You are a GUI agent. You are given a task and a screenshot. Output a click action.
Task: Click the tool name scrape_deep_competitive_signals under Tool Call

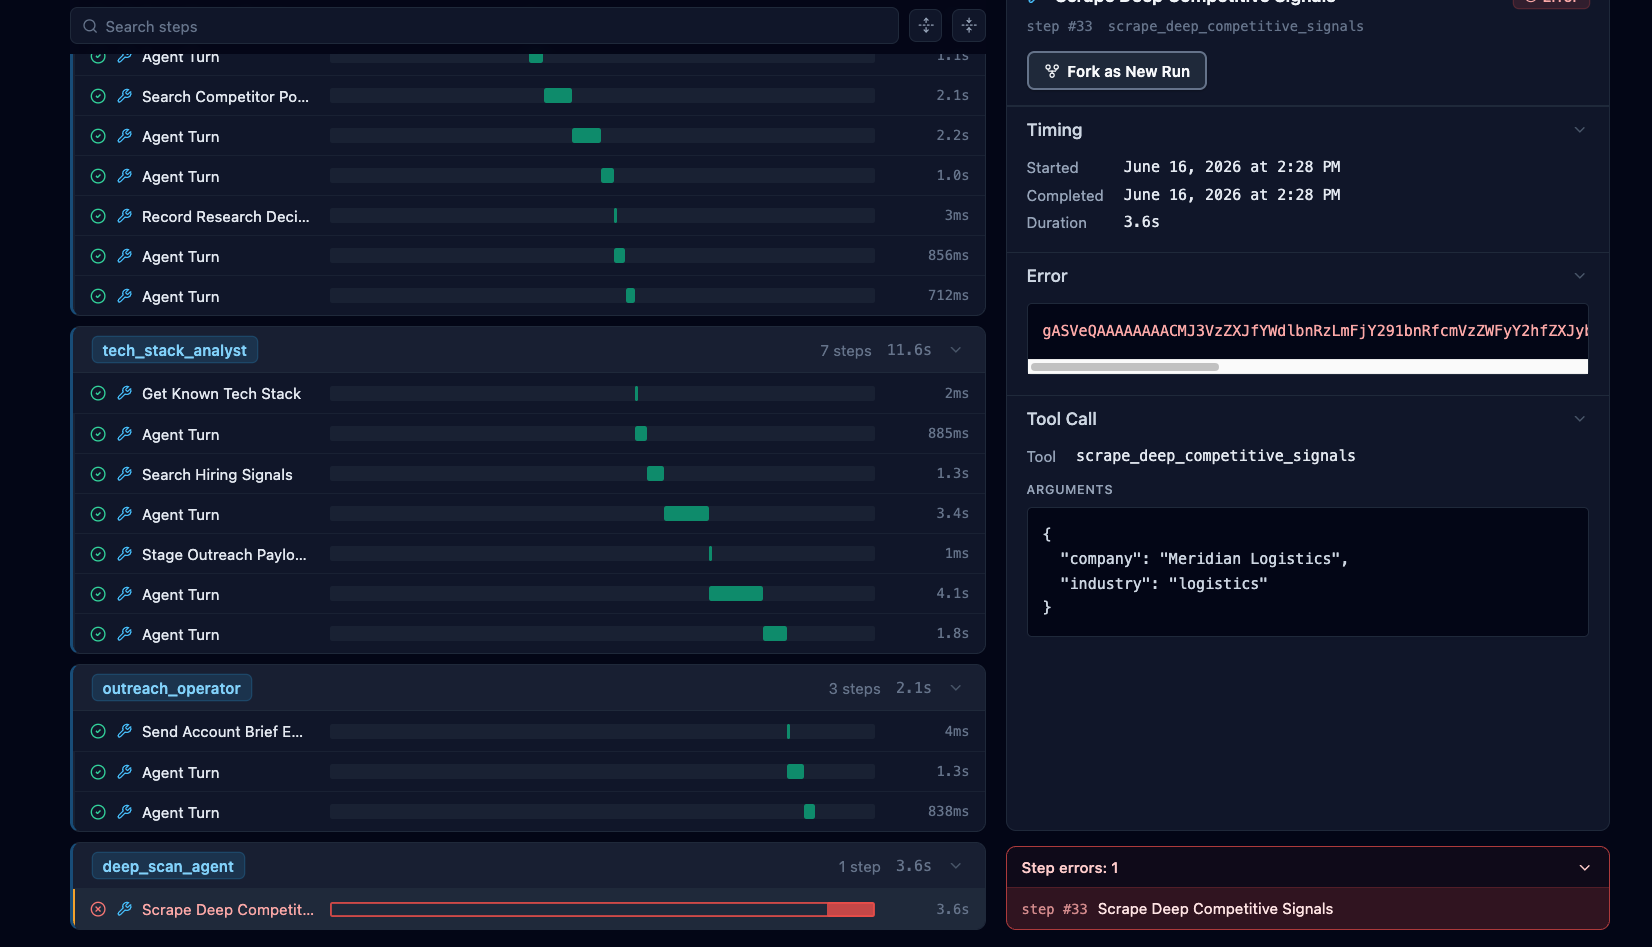click(x=1216, y=456)
